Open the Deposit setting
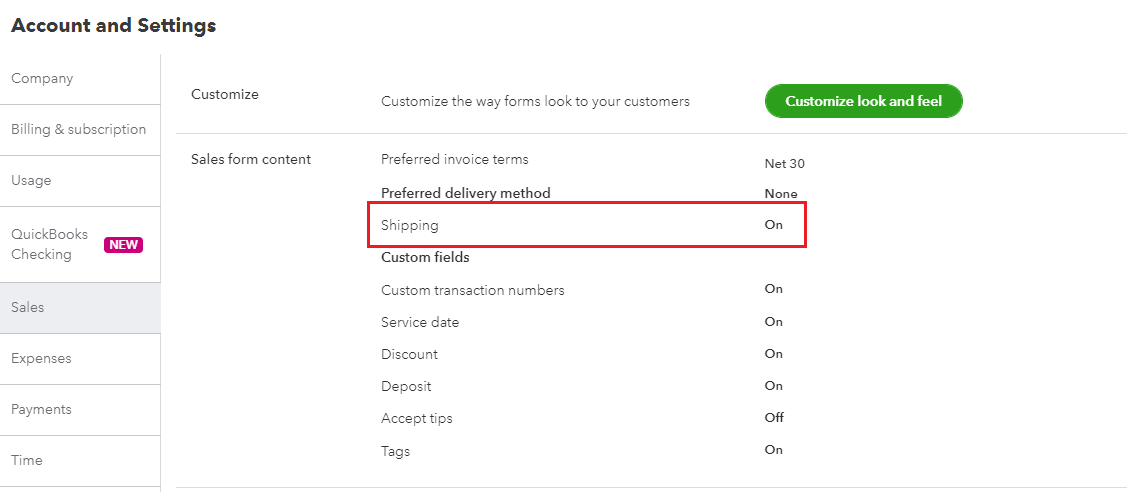 click(406, 387)
